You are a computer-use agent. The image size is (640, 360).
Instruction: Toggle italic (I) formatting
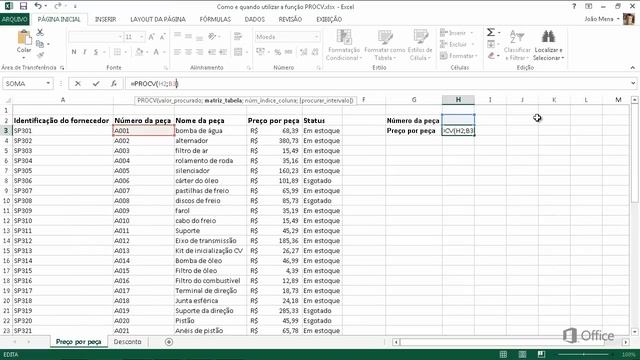(x=85, y=52)
